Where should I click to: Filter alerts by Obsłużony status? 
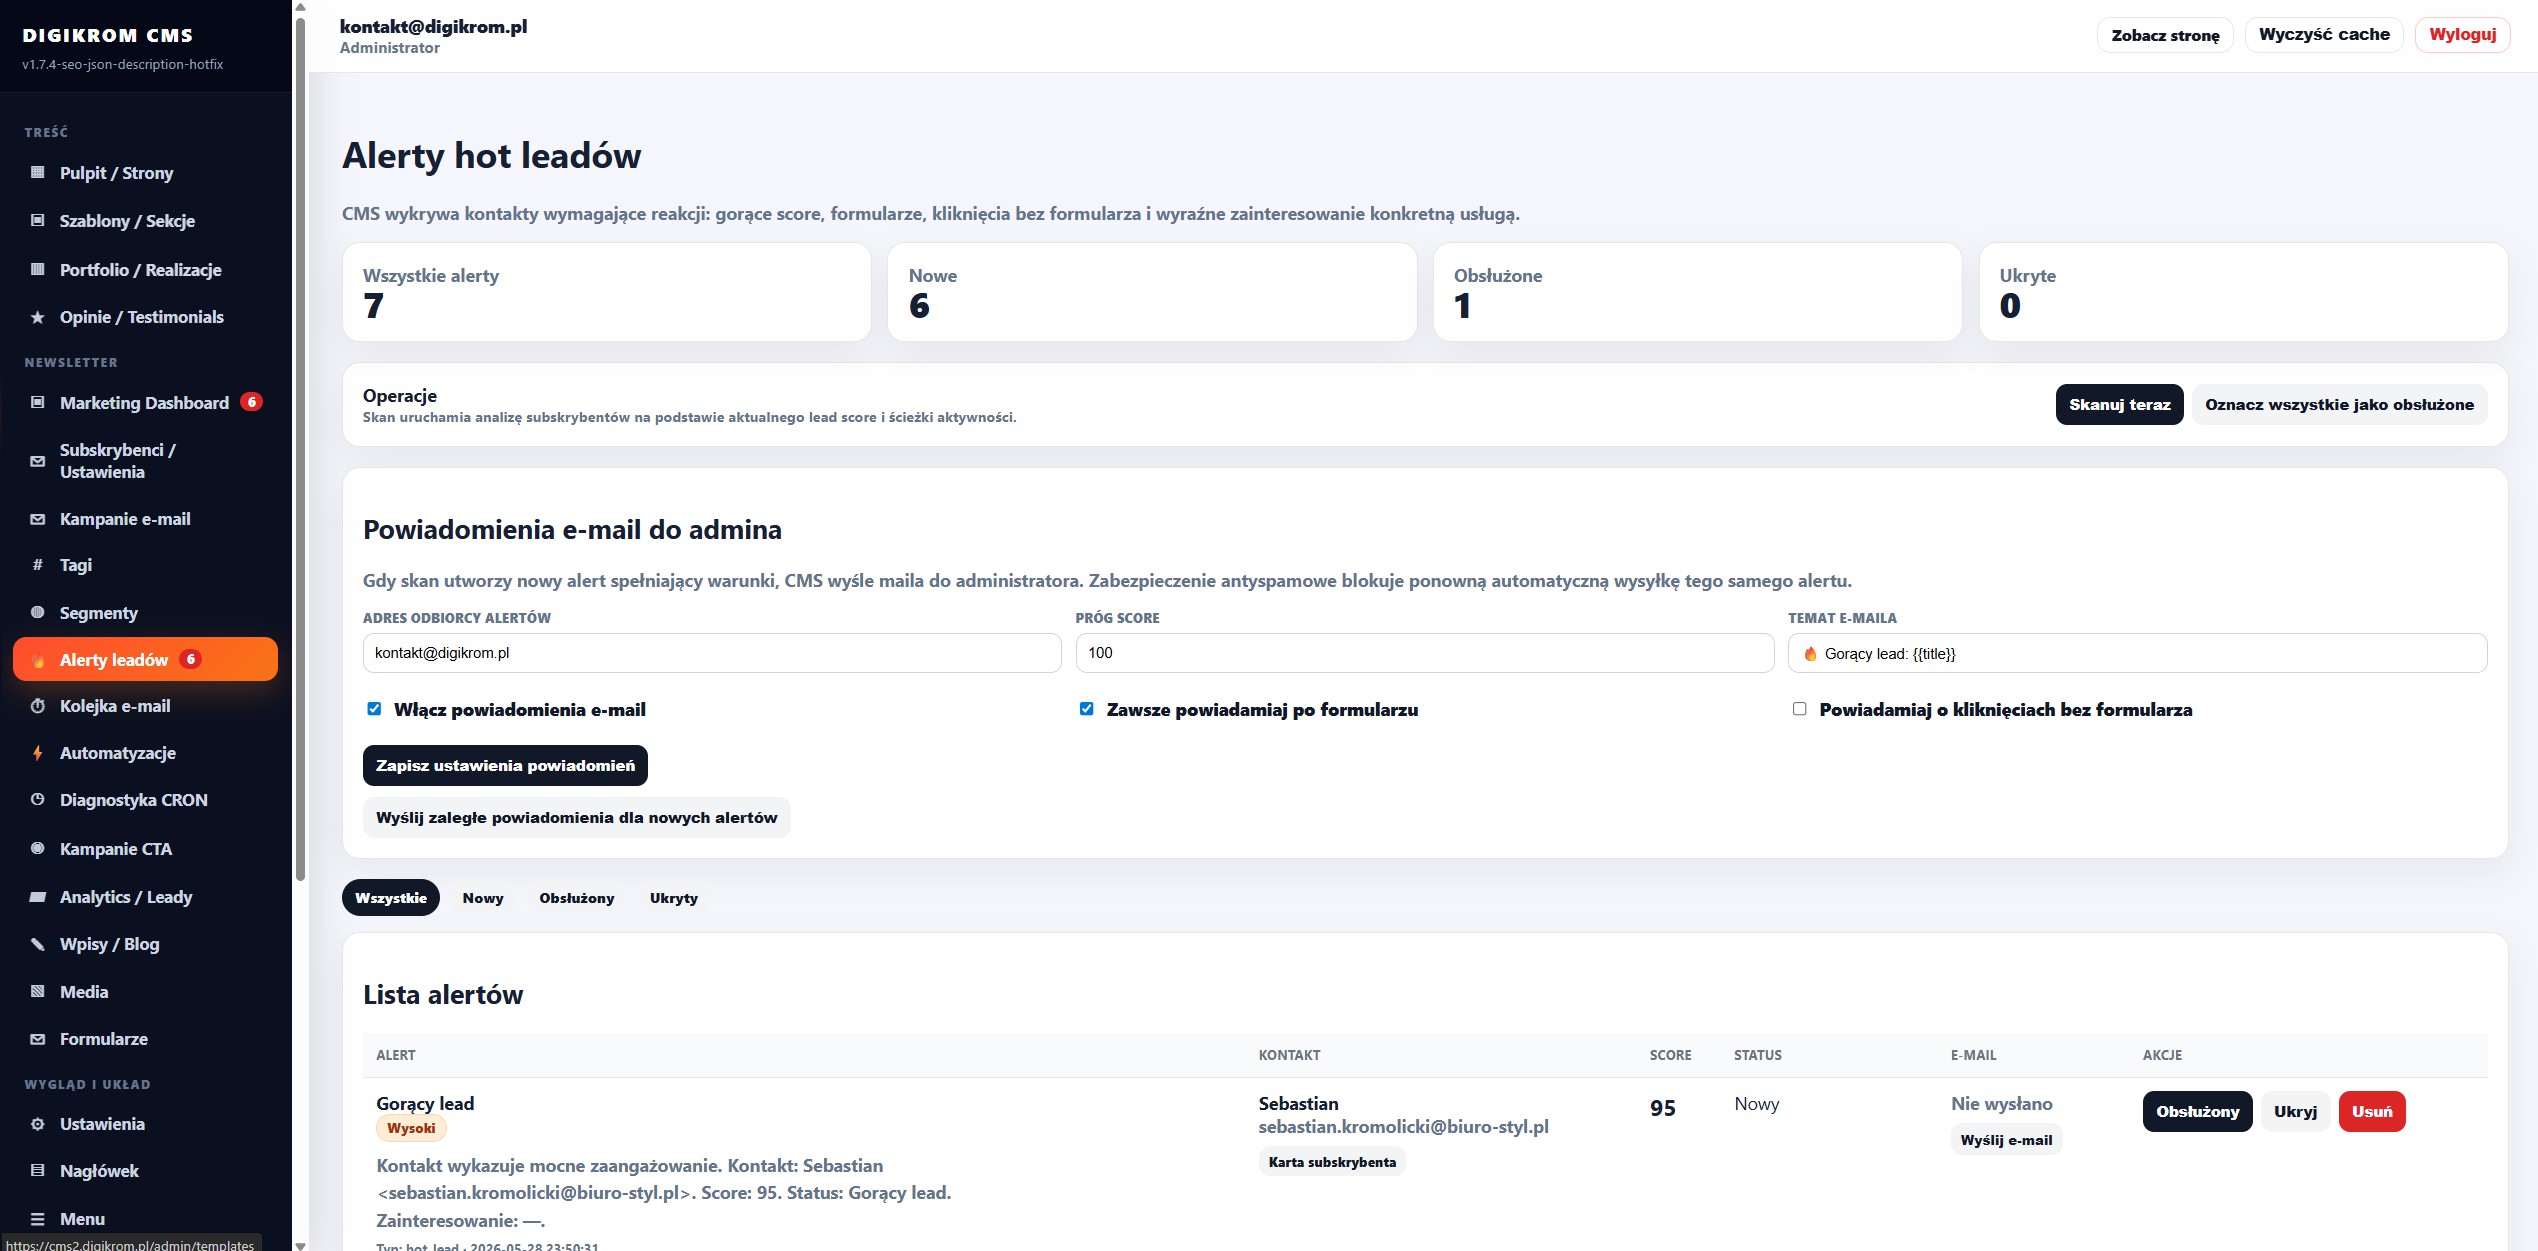577,898
